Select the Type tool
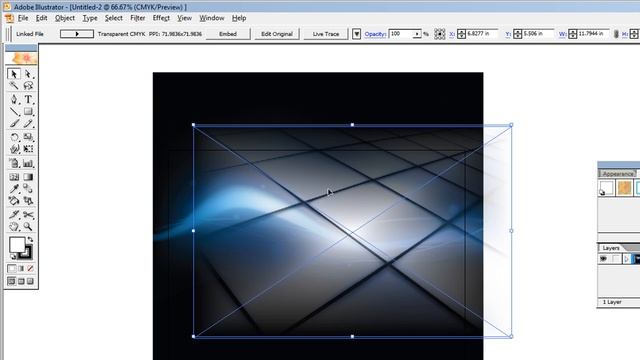640x360 pixels. (x=28, y=99)
